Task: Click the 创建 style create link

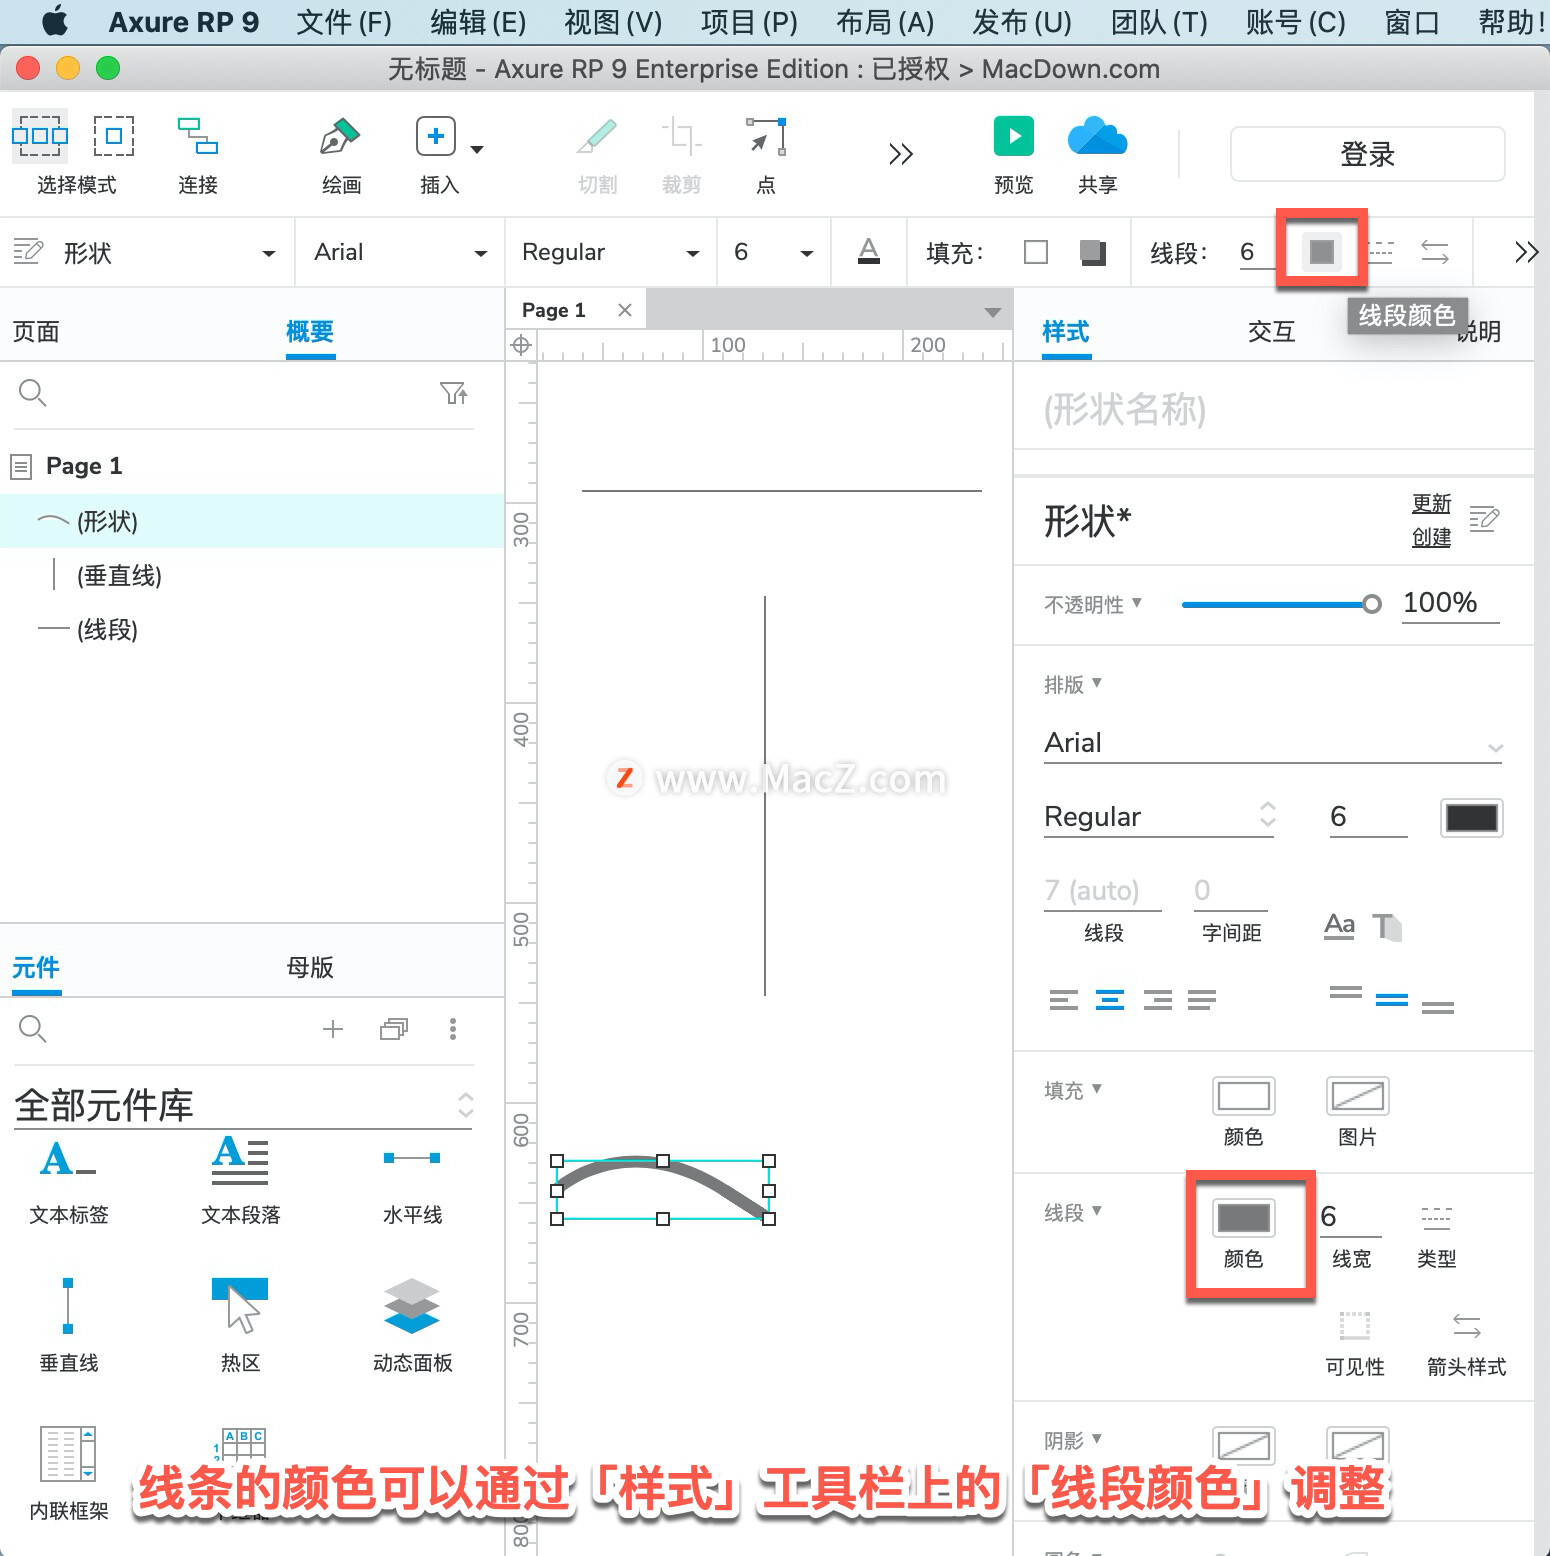Action: point(1431,537)
